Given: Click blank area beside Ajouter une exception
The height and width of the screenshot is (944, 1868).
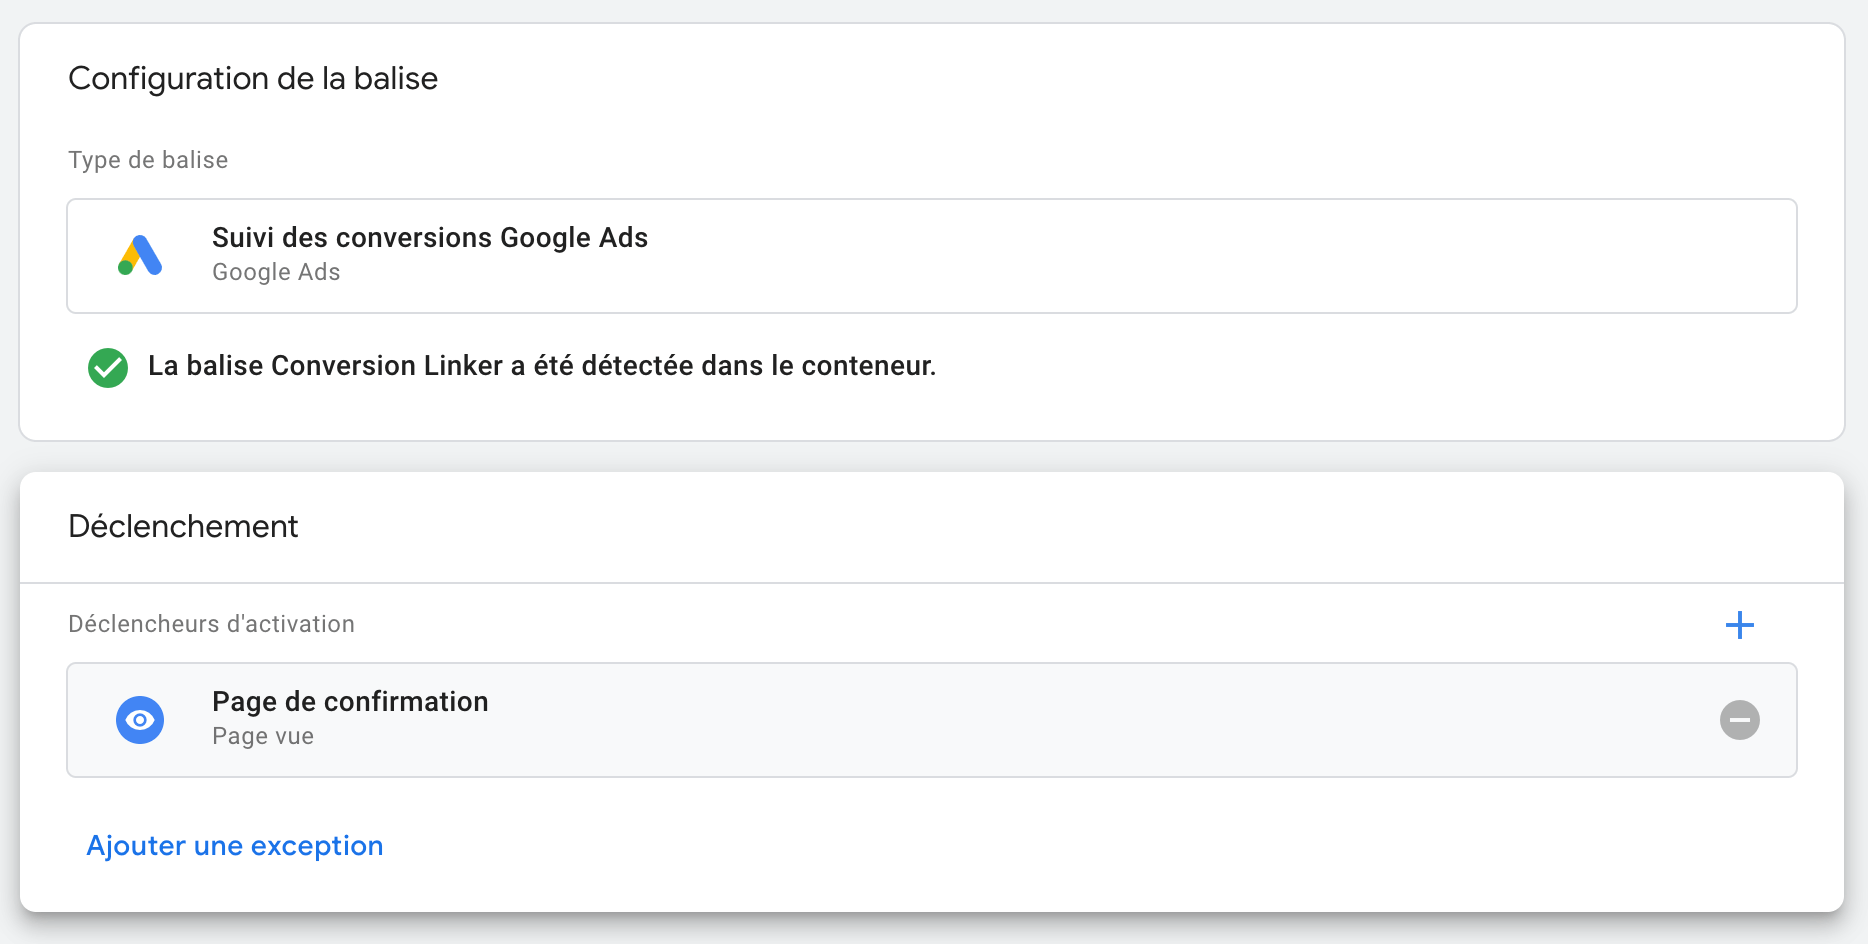Looking at the screenshot, I should pyautogui.click(x=1000, y=846).
